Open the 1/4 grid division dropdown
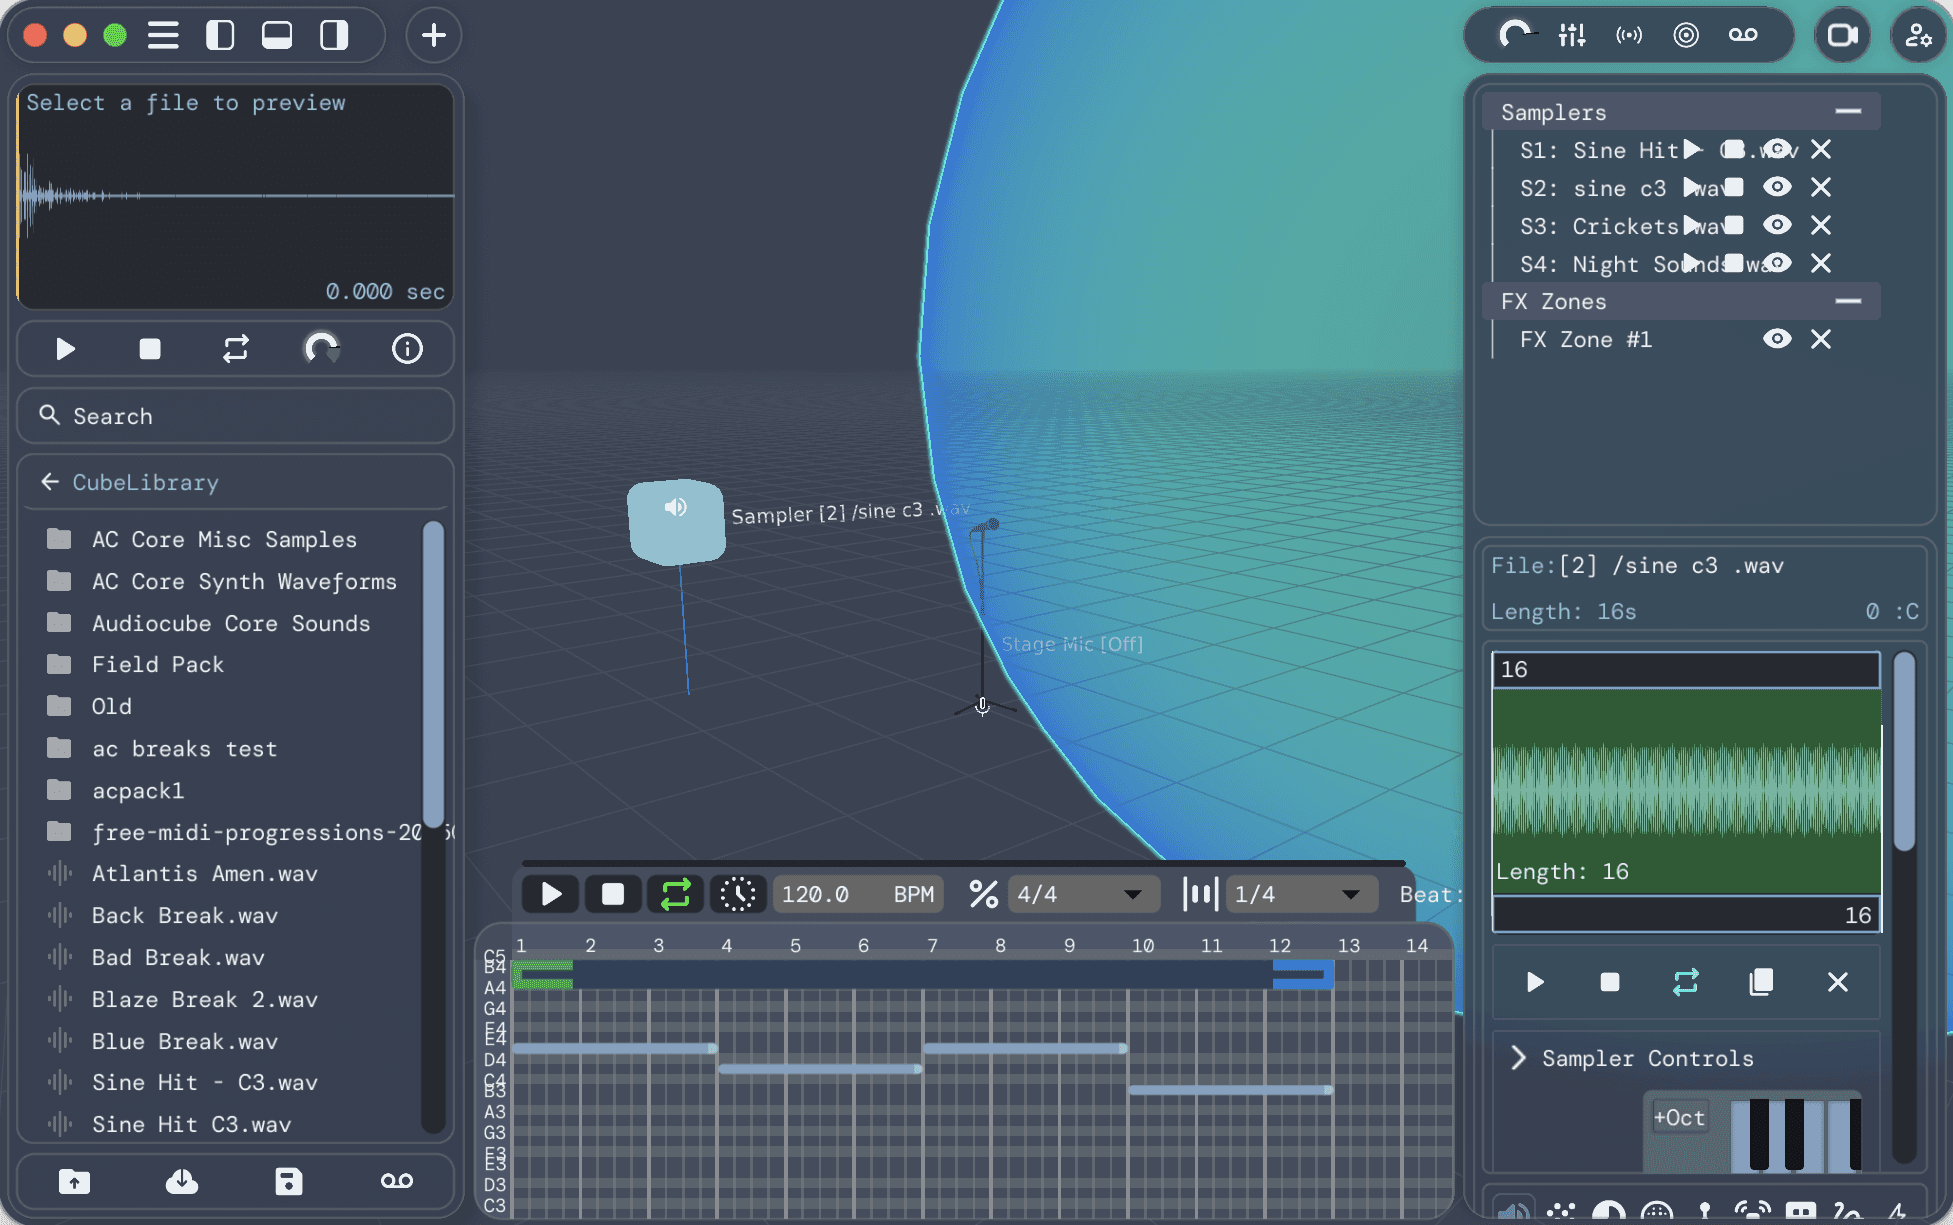 coord(1299,894)
